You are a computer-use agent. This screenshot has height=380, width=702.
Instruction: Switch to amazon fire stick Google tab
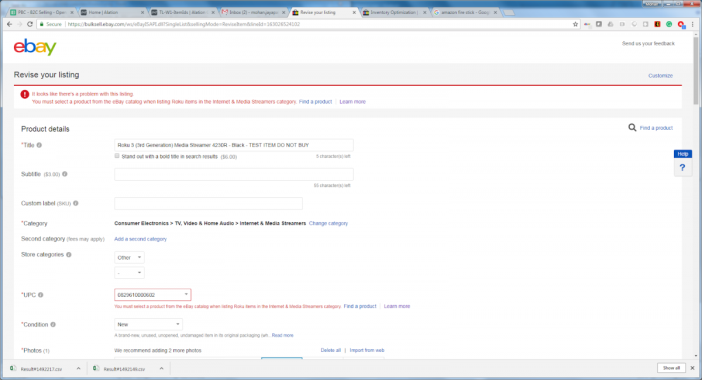465,13
